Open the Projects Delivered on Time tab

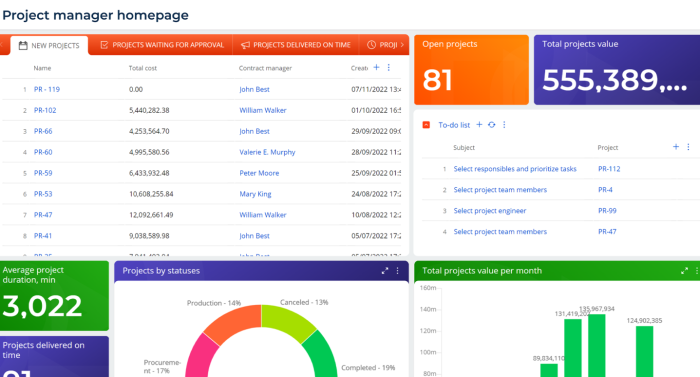coord(296,45)
